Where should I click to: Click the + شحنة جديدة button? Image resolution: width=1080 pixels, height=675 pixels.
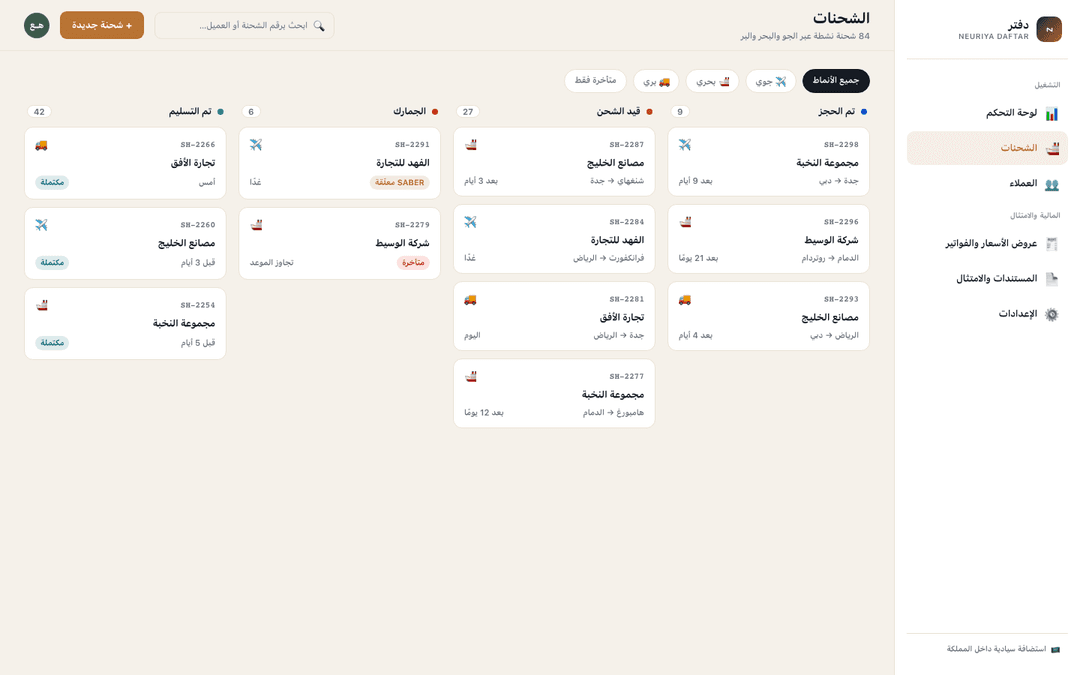(102, 25)
